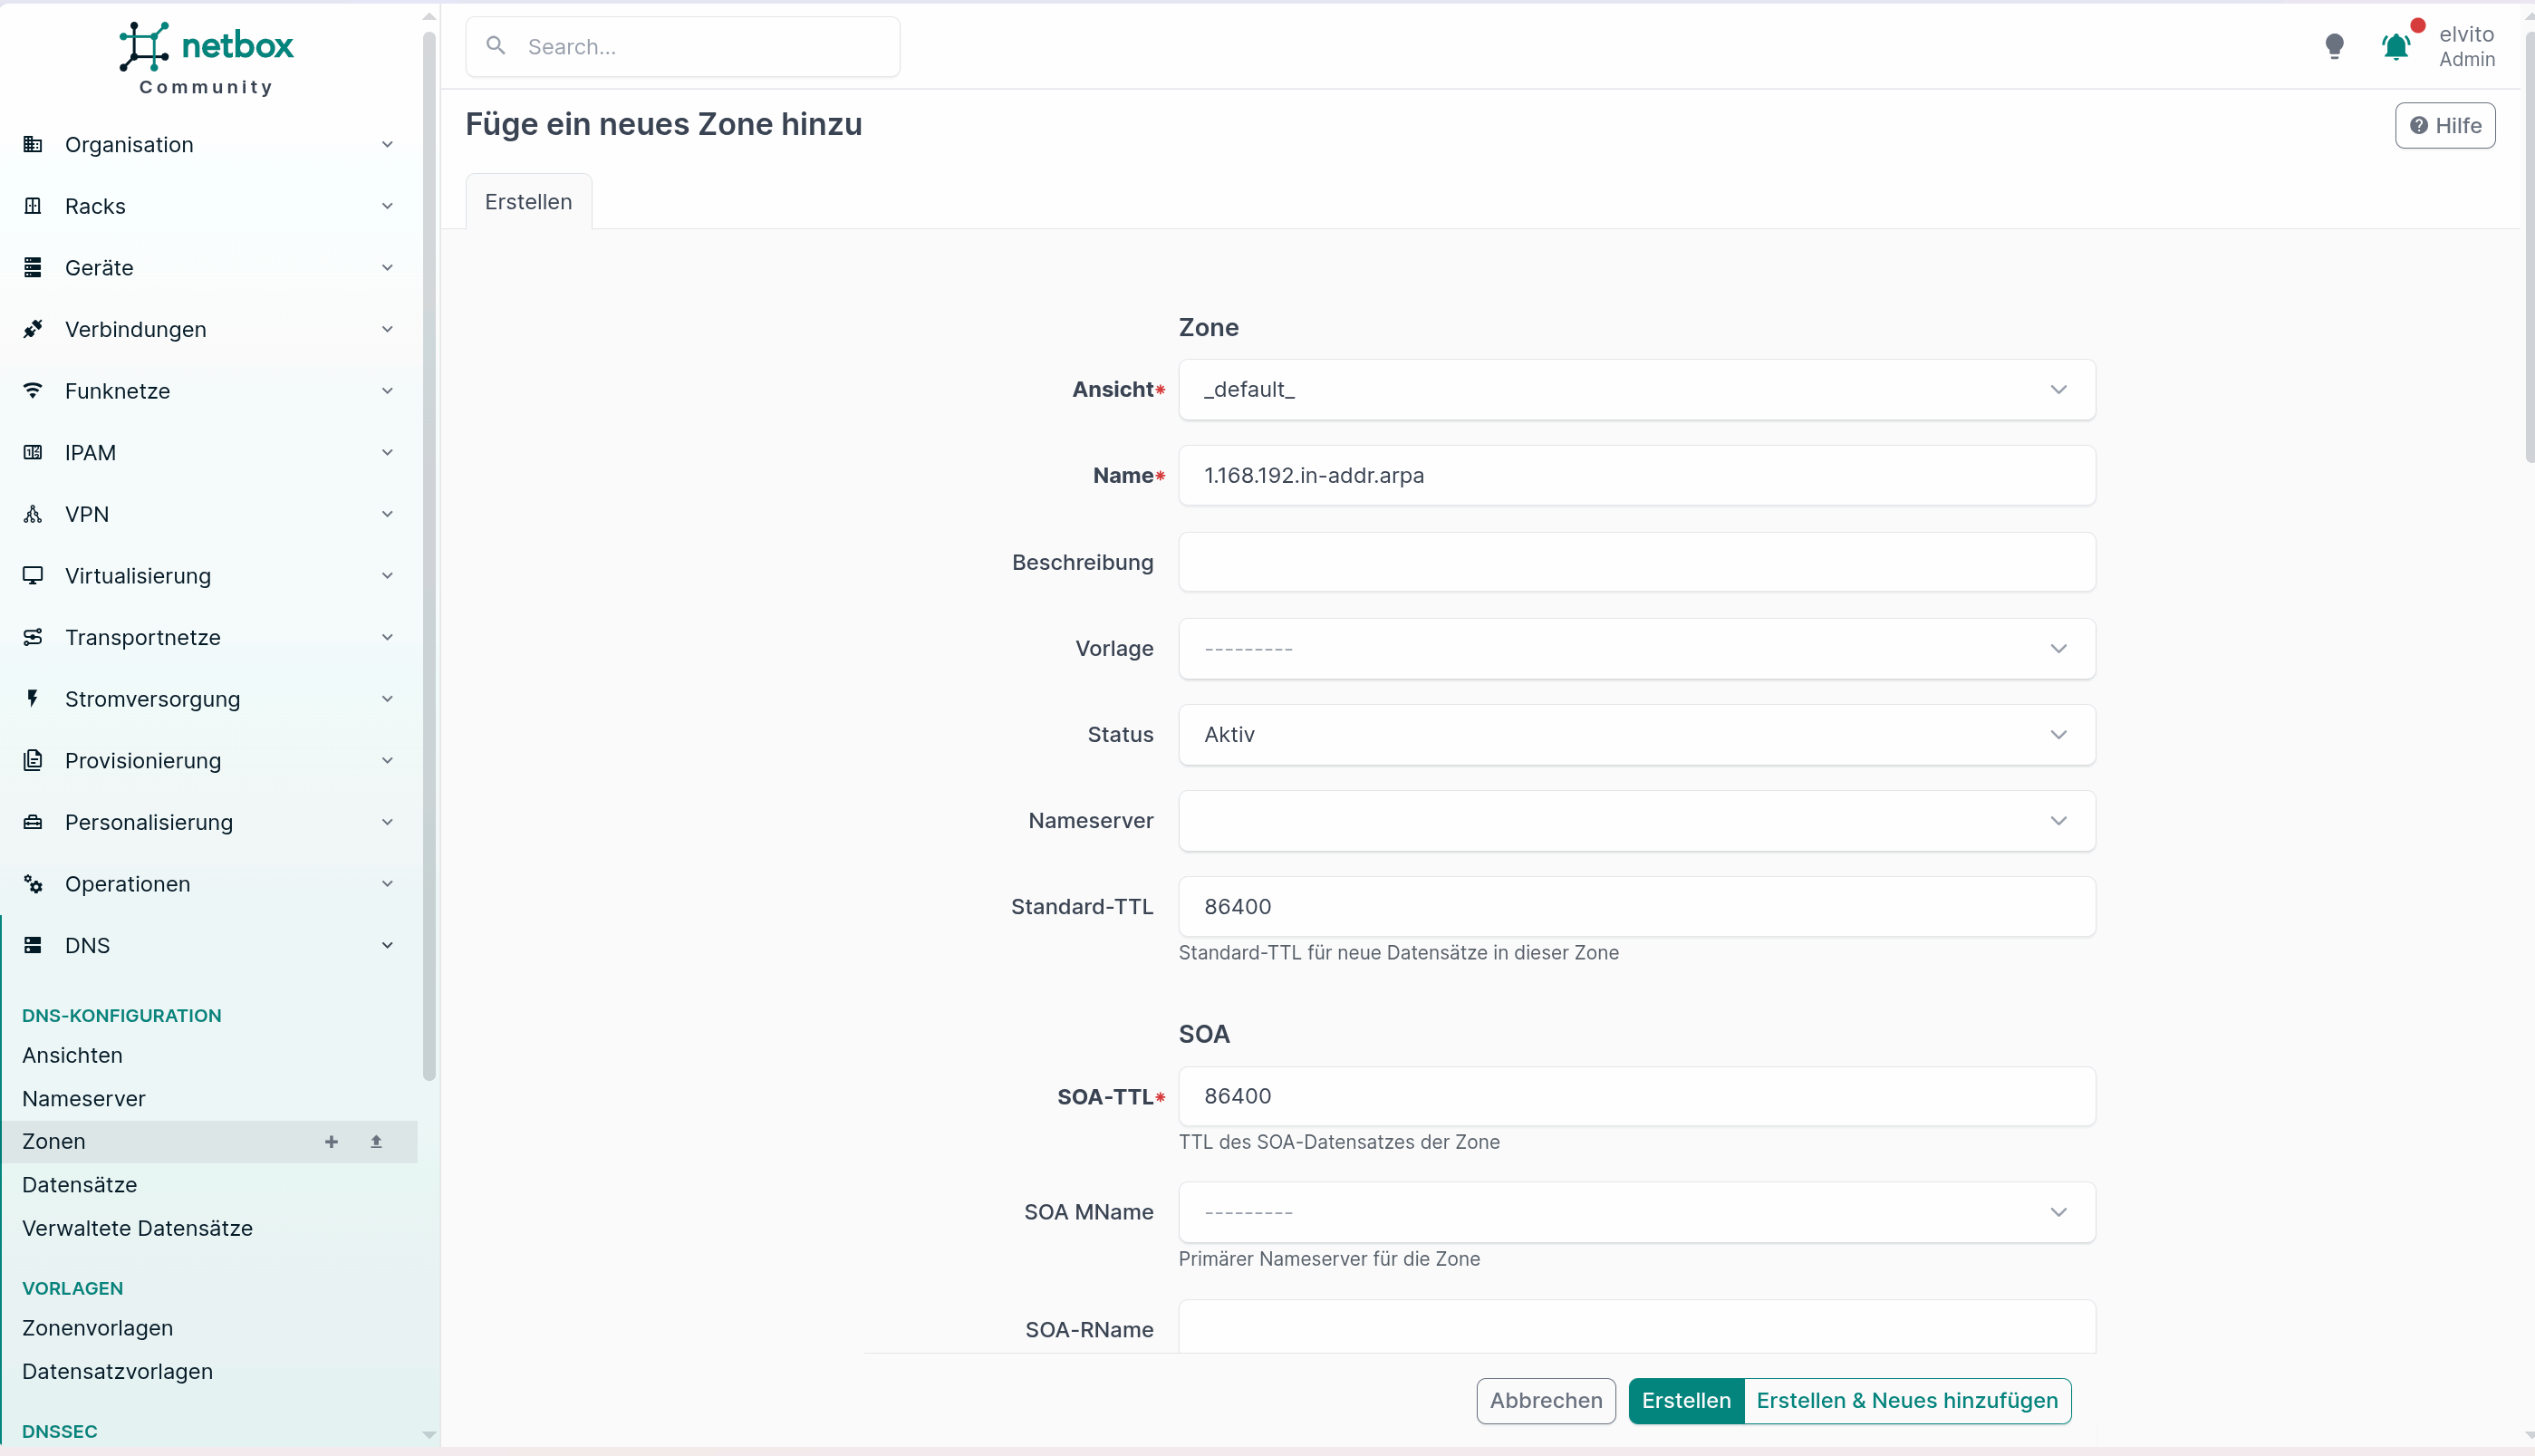
Task: Expand the IPAM menu chevron
Action: [x=387, y=453]
